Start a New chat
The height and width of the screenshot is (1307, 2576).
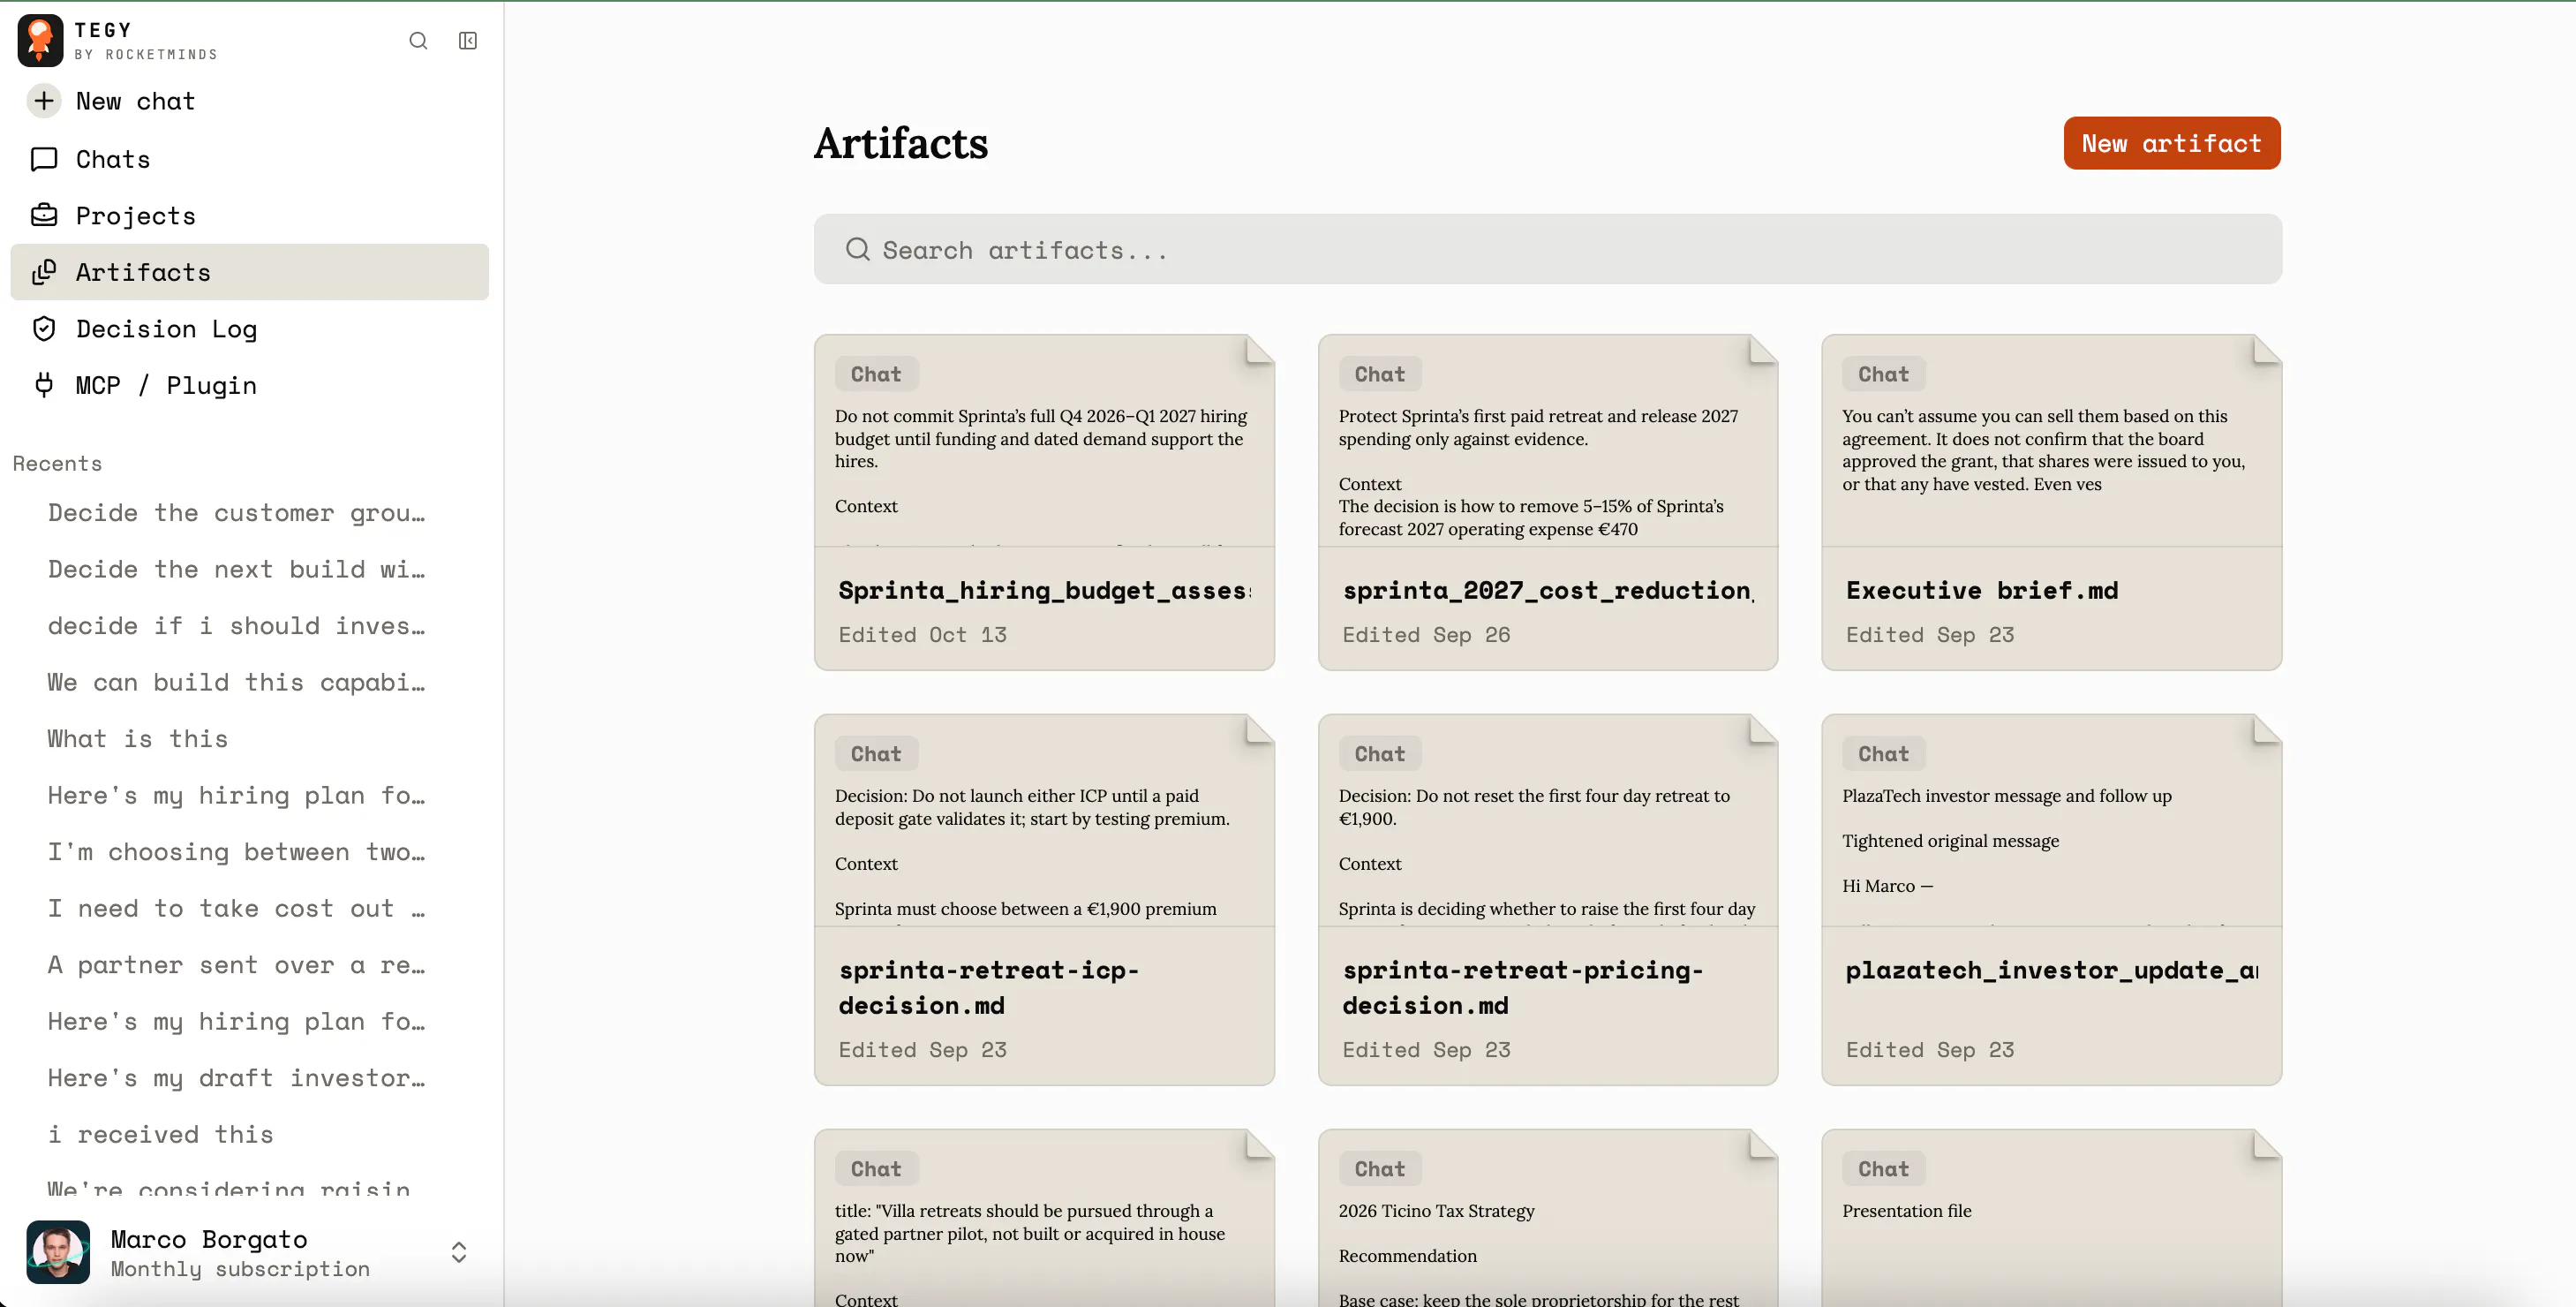click(249, 101)
